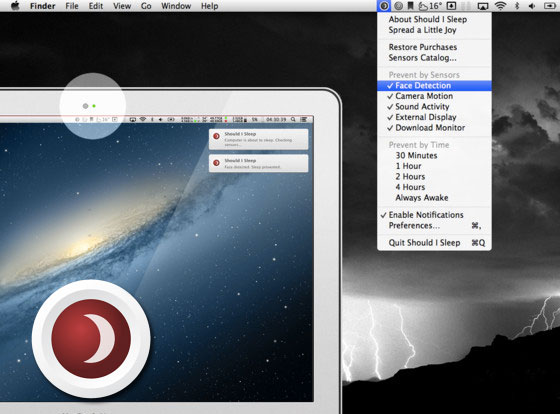Toggle Download Monitor sensor

[x=434, y=128]
